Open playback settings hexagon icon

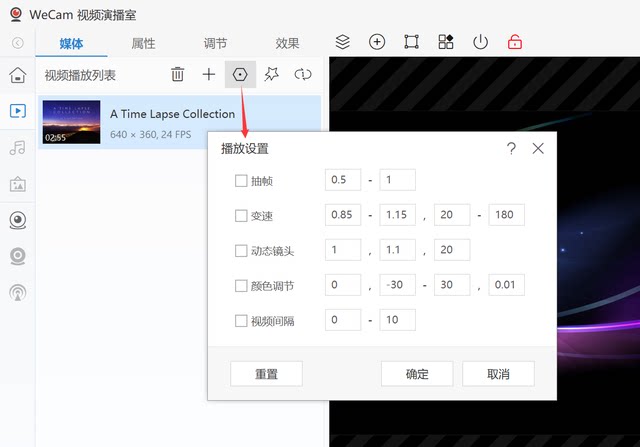click(240, 74)
